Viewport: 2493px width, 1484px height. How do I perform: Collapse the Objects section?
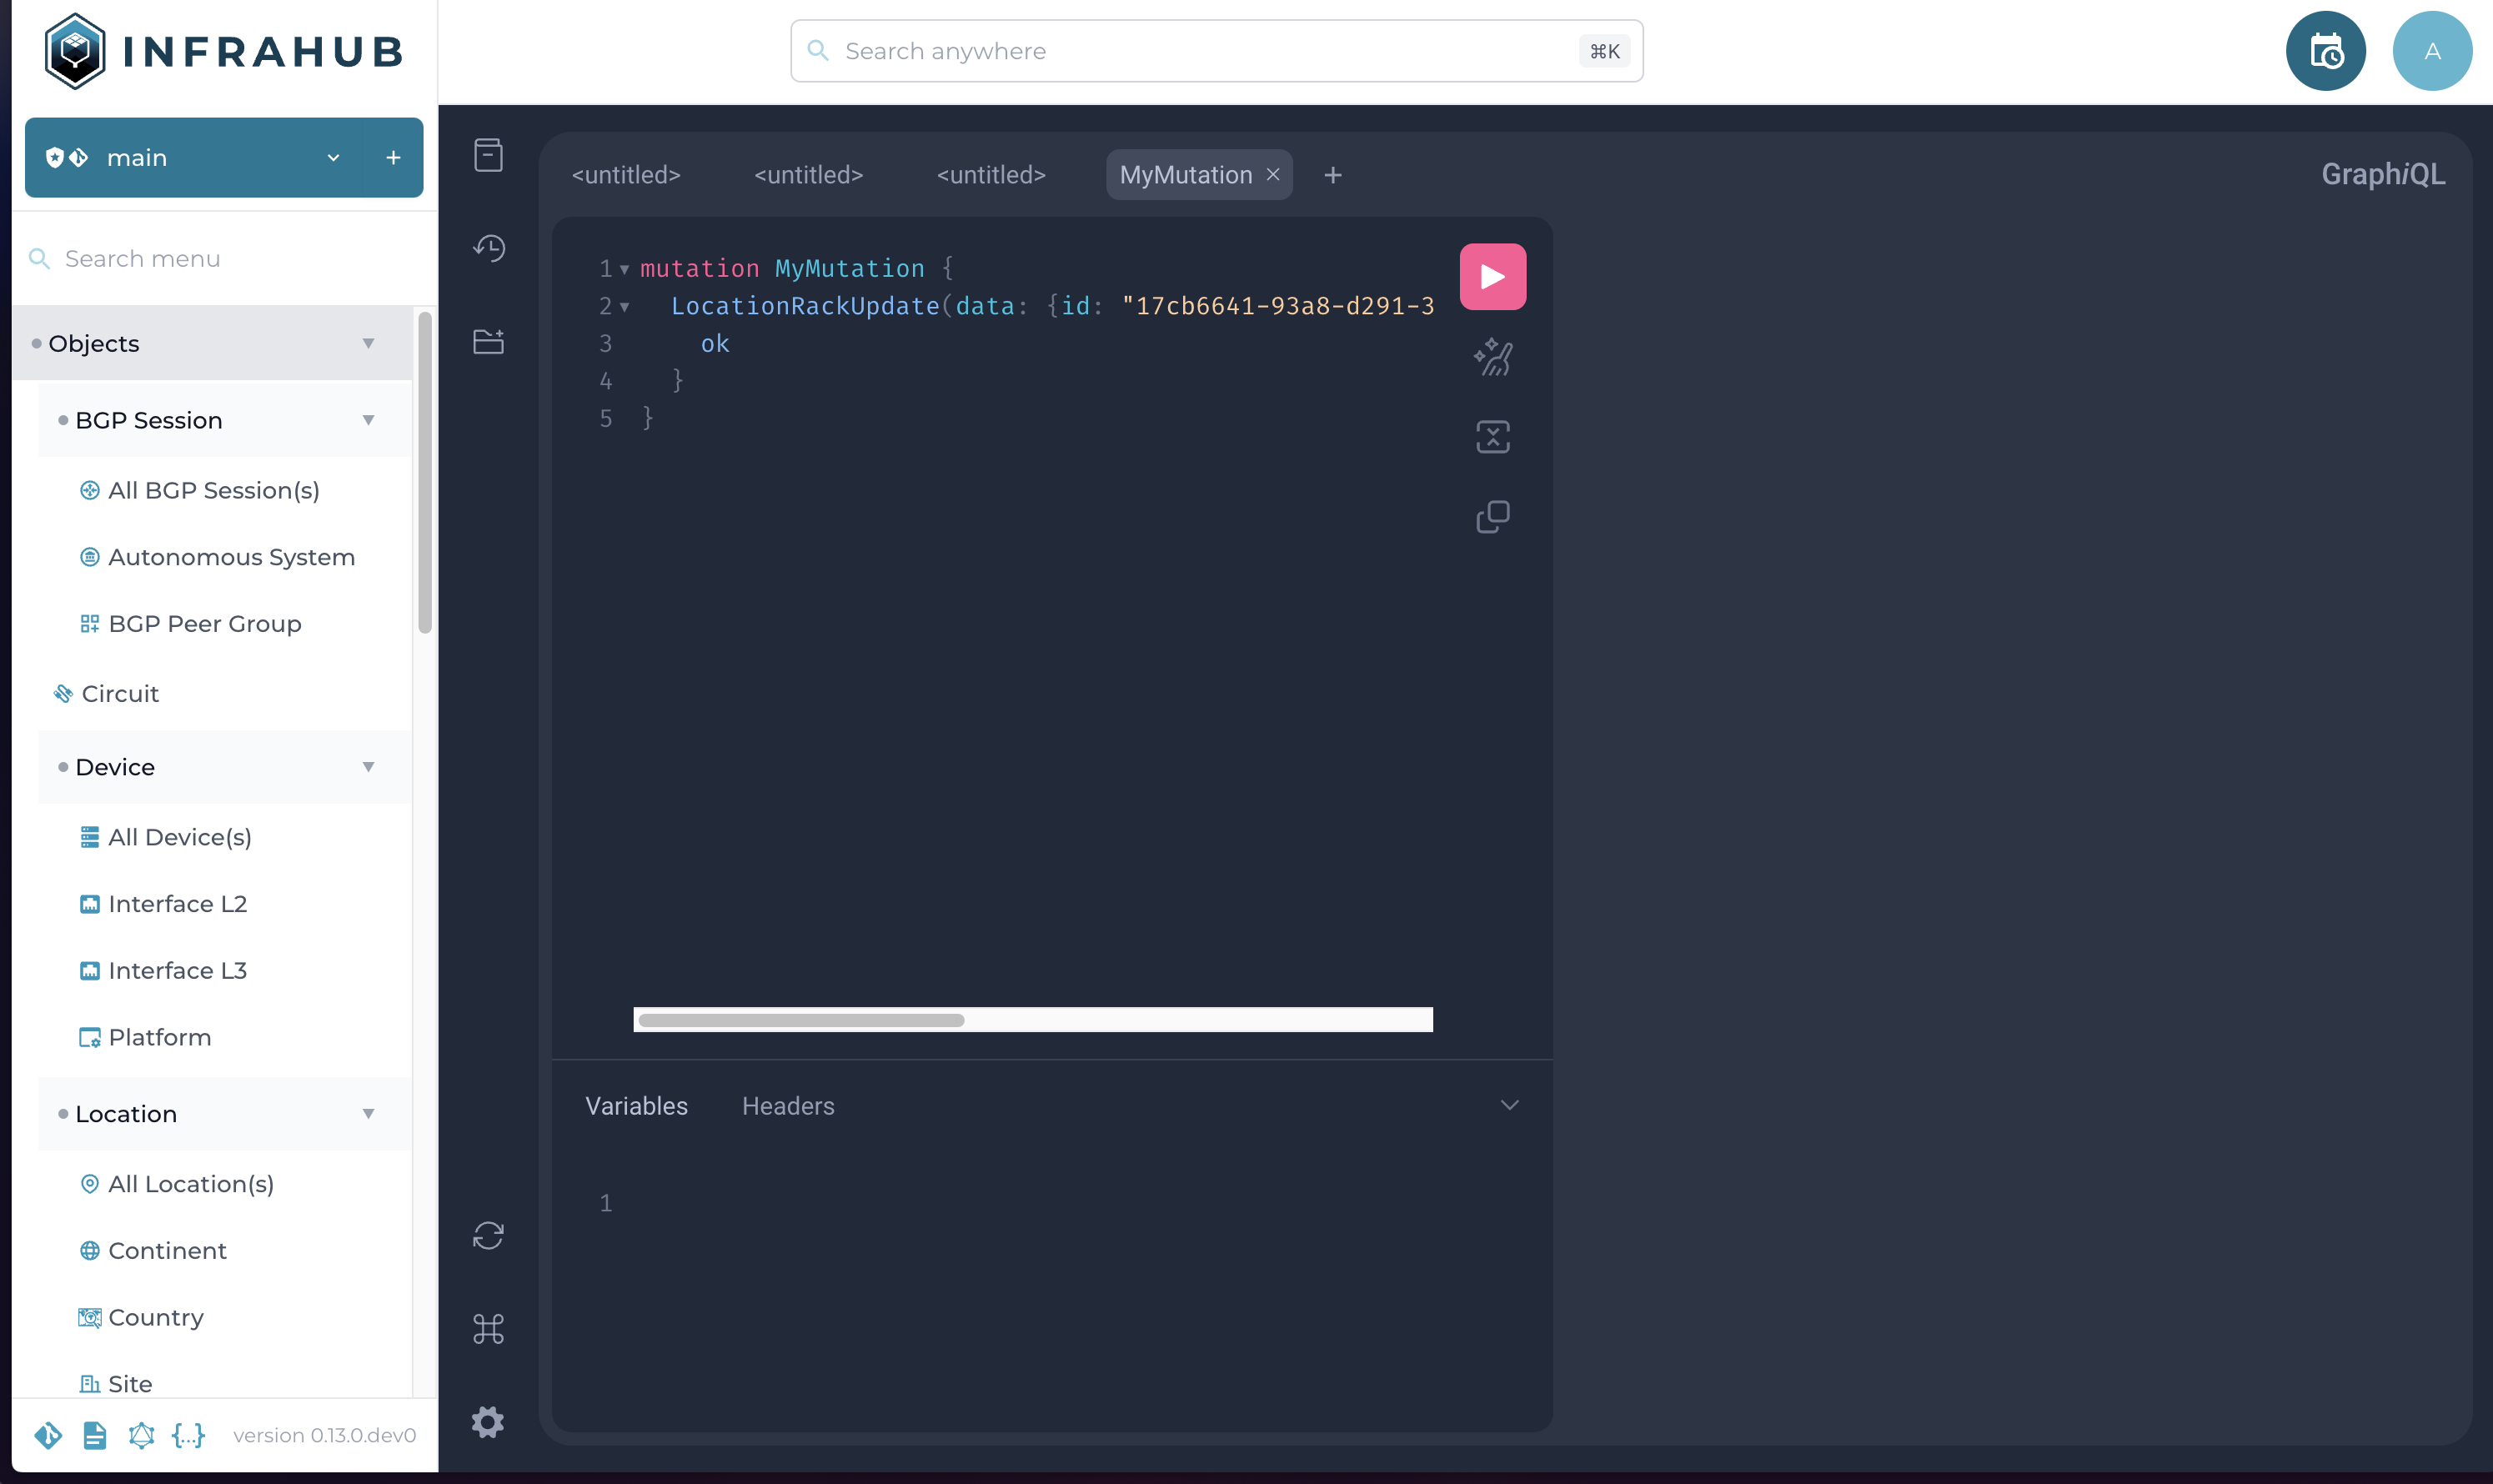tap(368, 343)
